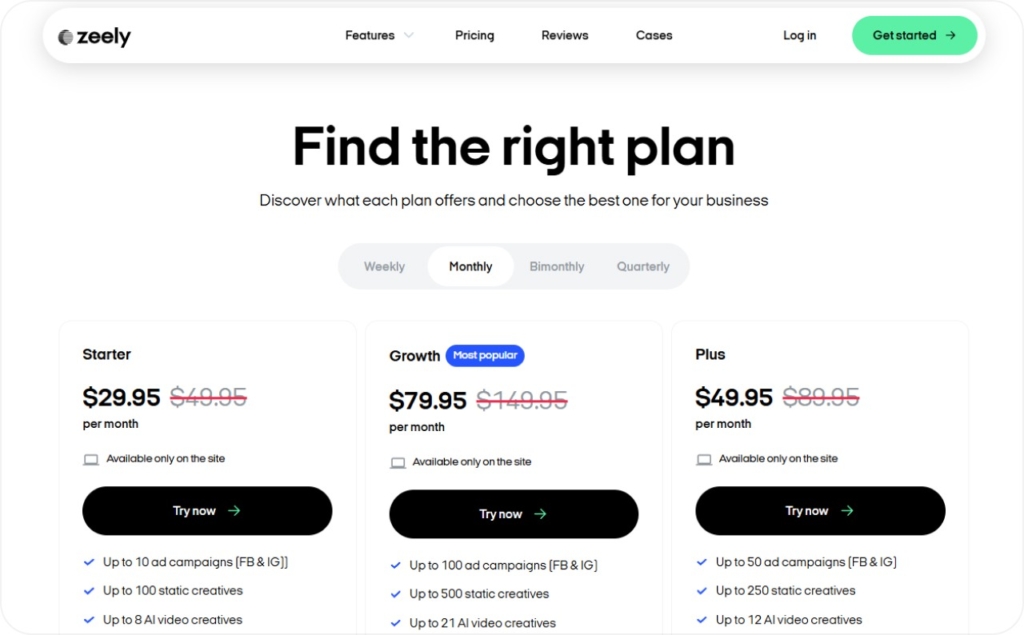Click Log in

coord(799,35)
